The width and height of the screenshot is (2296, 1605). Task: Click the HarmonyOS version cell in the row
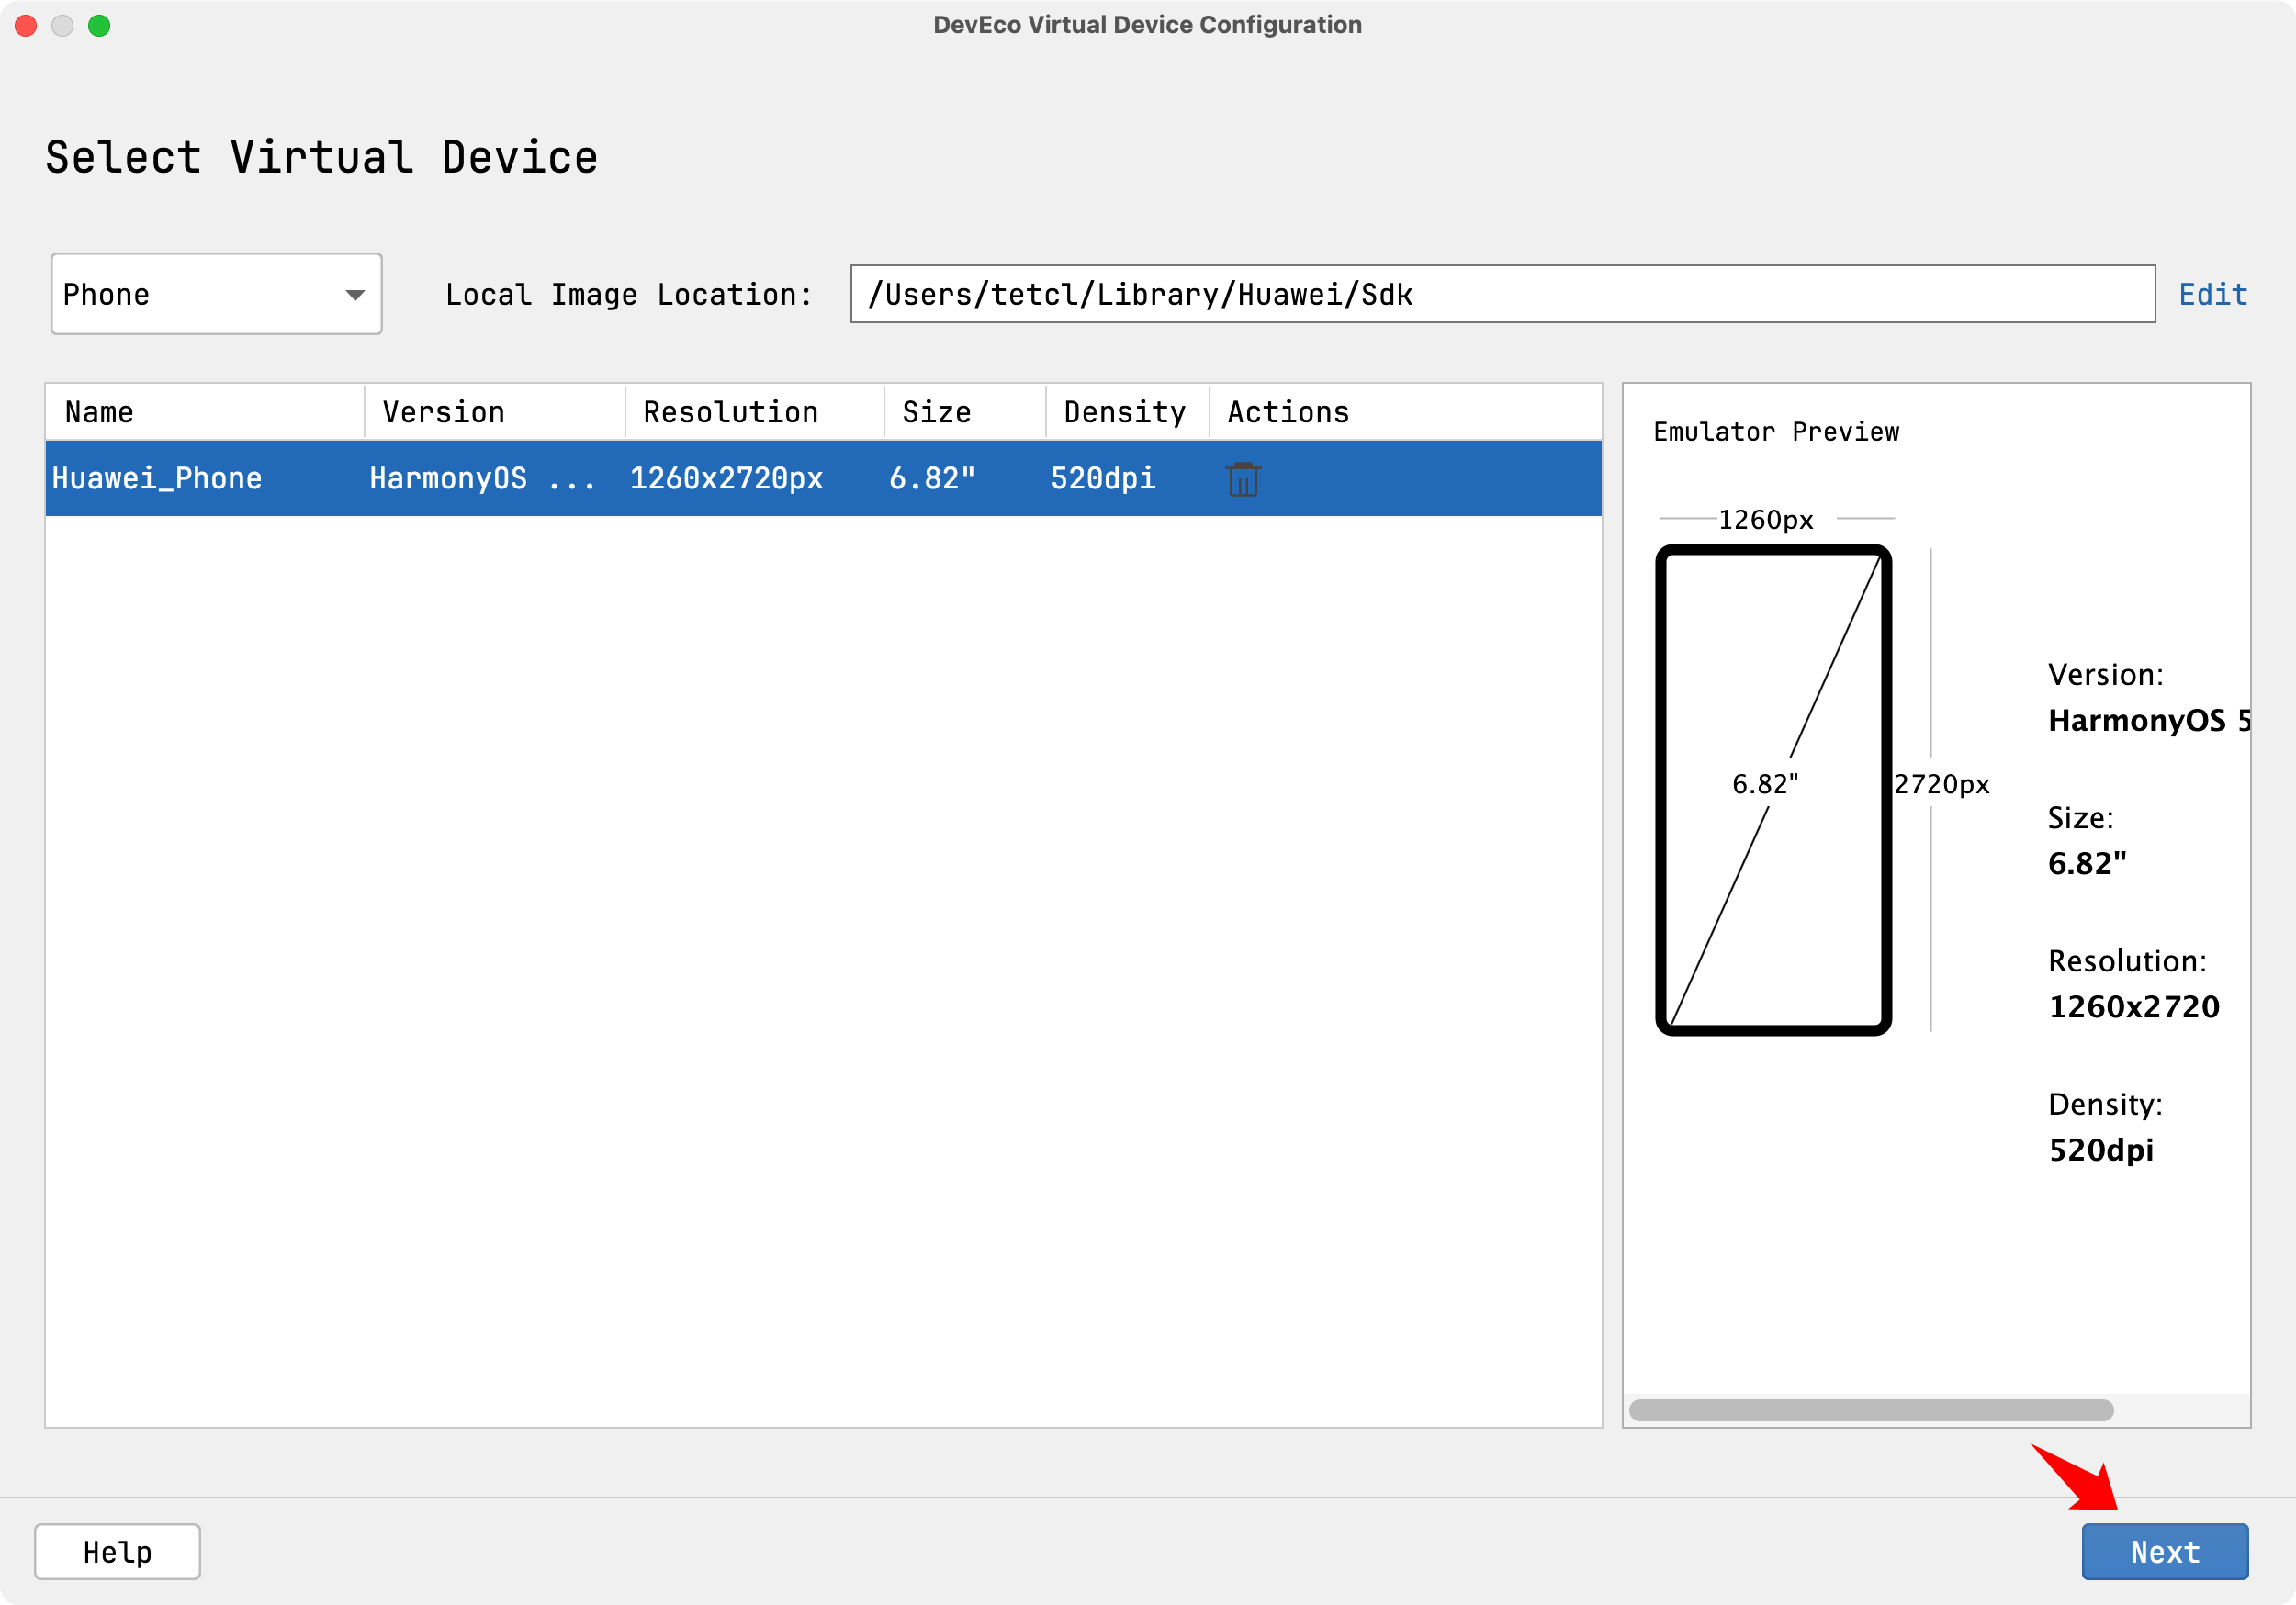(x=482, y=479)
